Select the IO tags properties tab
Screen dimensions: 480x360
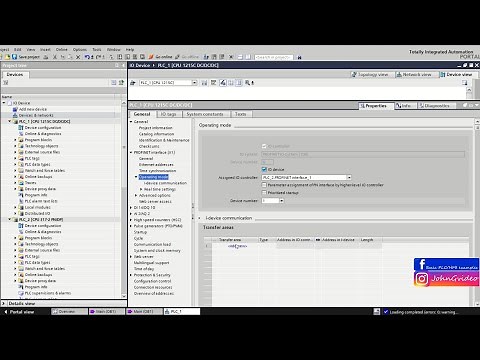coord(168,114)
